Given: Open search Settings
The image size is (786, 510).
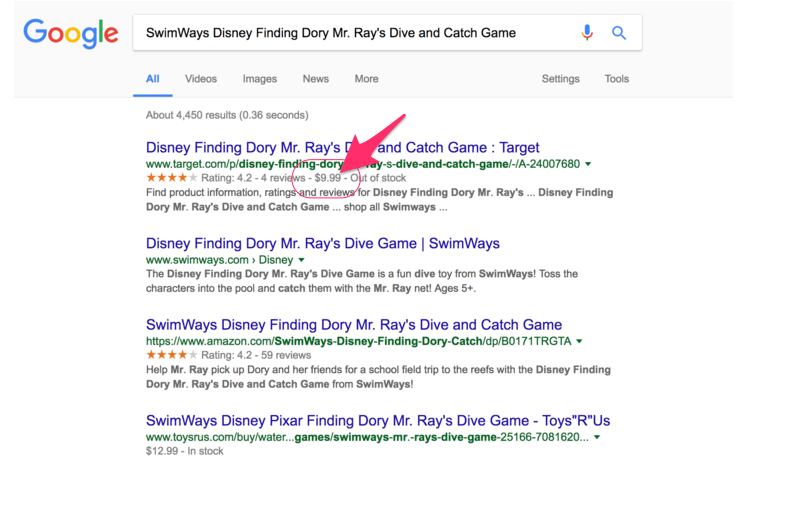Looking at the screenshot, I should [560, 79].
